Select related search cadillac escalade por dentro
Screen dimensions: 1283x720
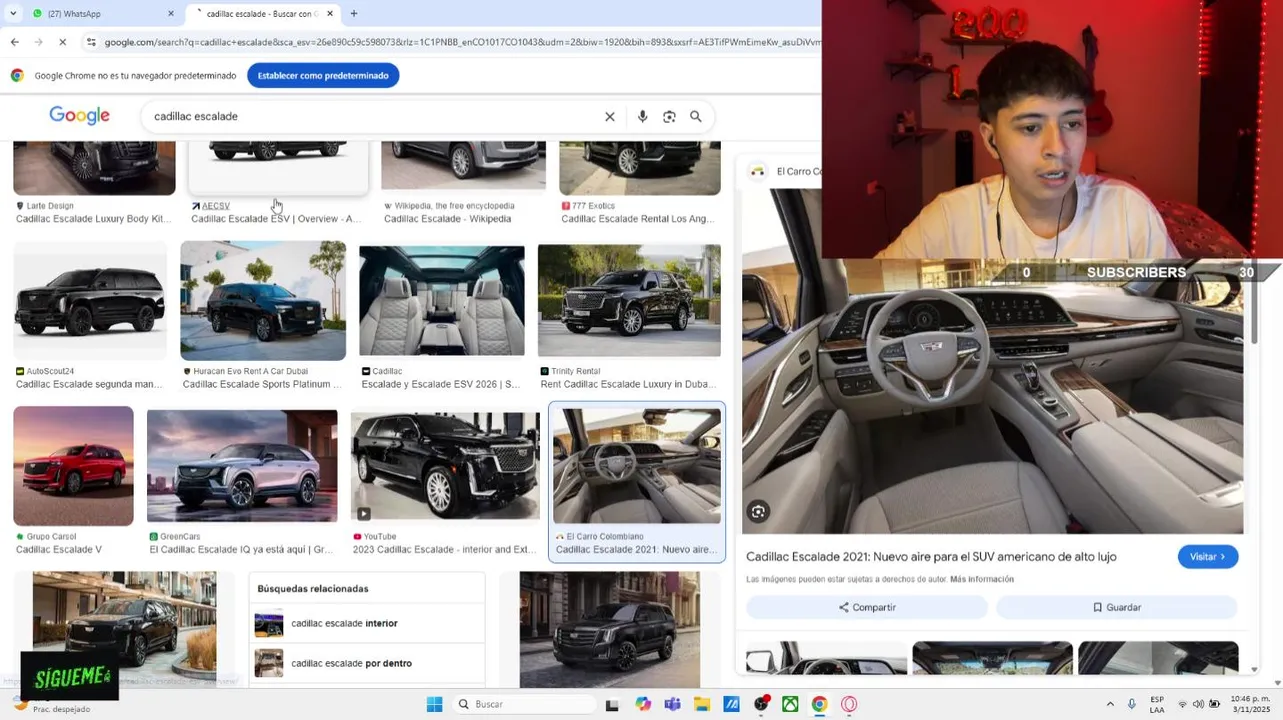pyautogui.click(x=366, y=663)
